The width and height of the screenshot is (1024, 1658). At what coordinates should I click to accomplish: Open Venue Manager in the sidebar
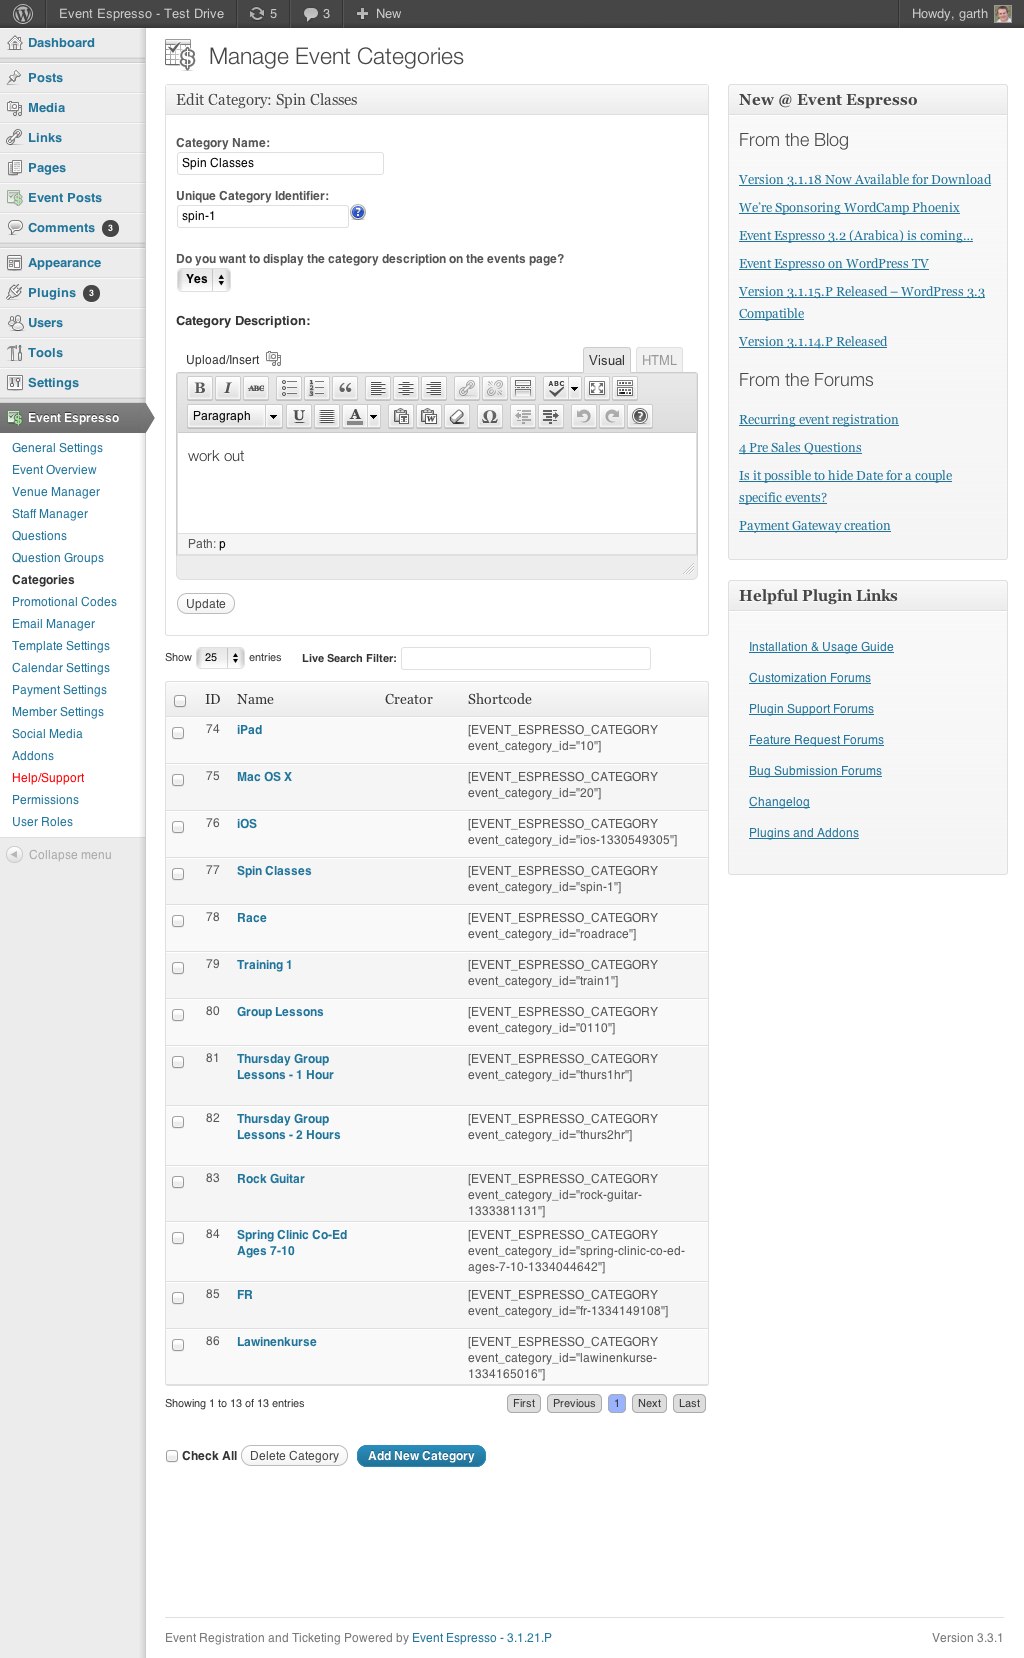pos(56,492)
